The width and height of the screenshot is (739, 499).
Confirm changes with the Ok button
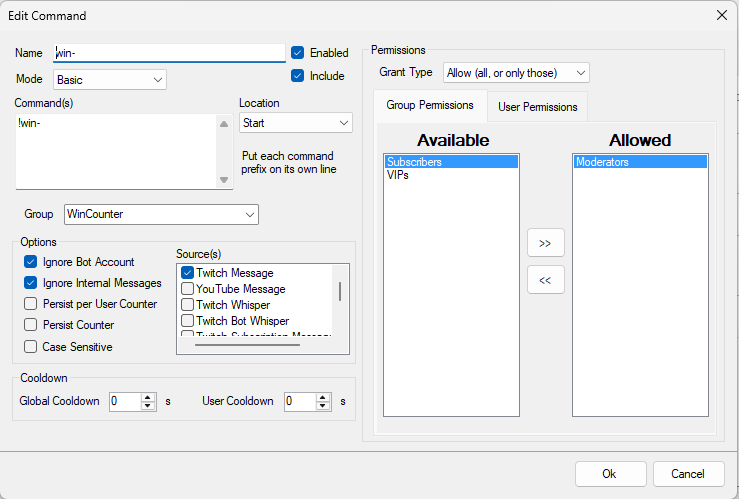point(610,474)
